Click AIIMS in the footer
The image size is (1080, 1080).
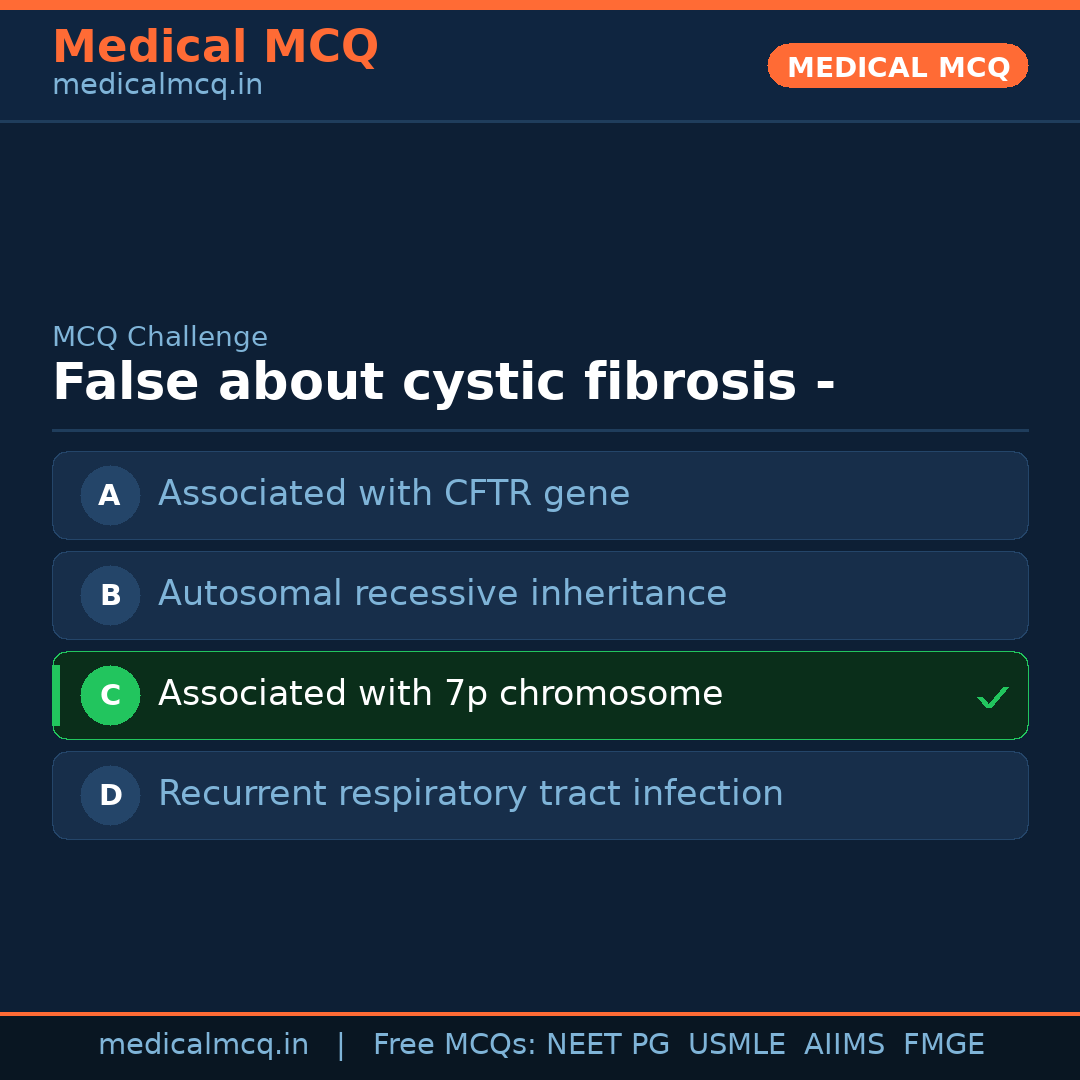pos(844,1045)
